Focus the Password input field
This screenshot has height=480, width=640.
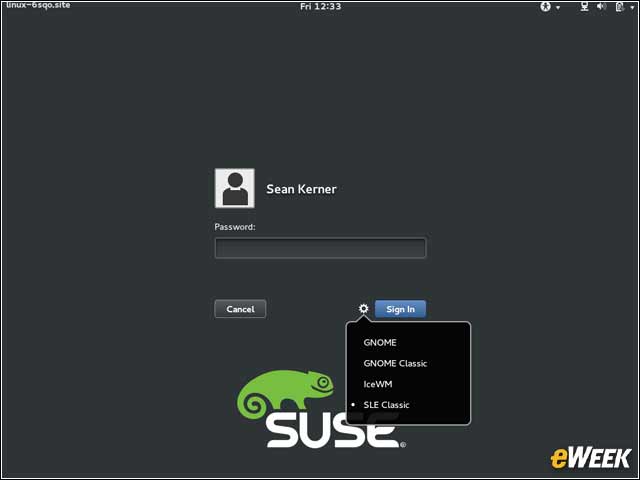[x=320, y=248]
